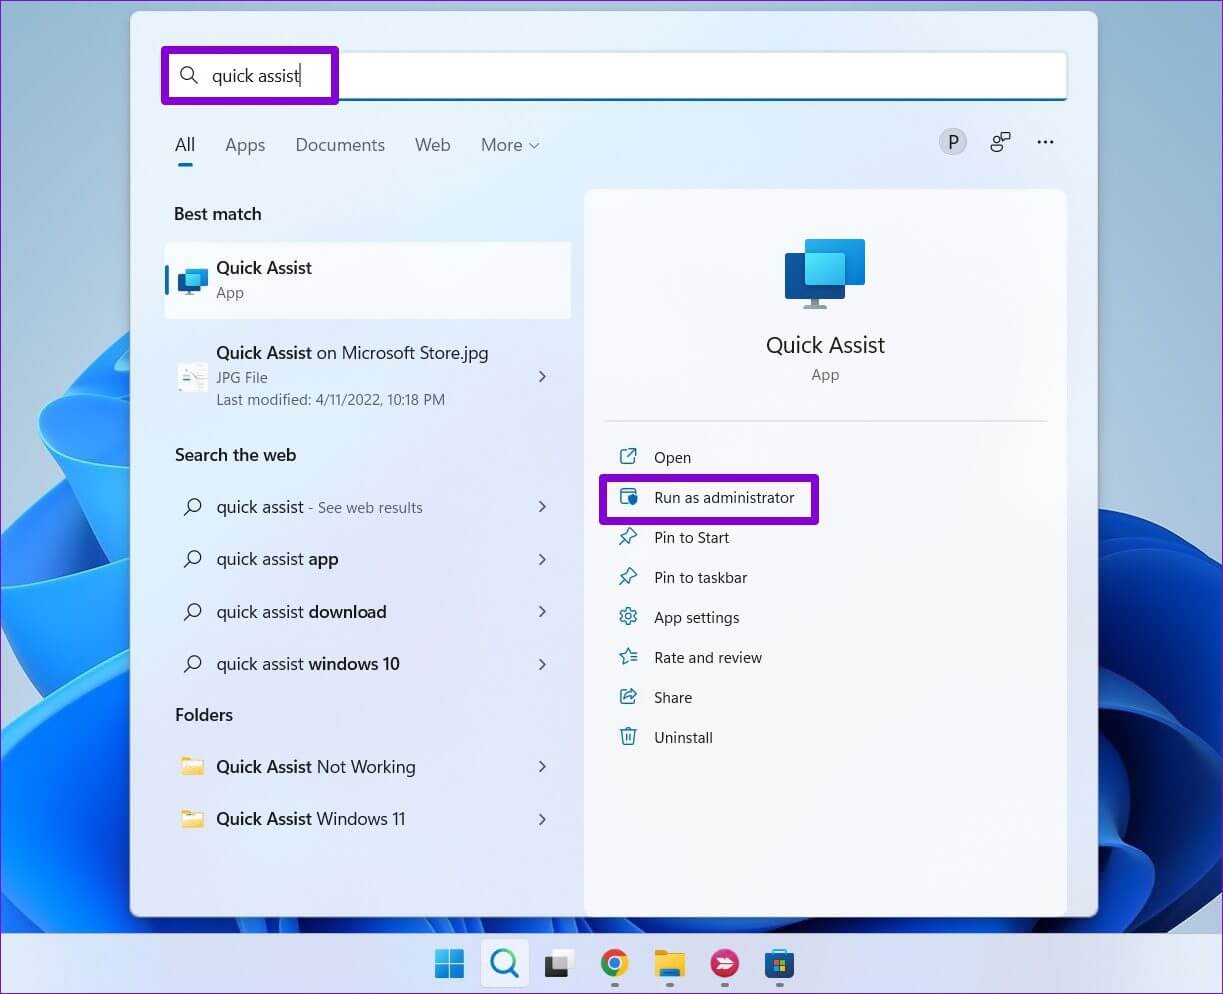Switch to the Web tab
This screenshot has width=1223, height=994.
[x=432, y=145]
